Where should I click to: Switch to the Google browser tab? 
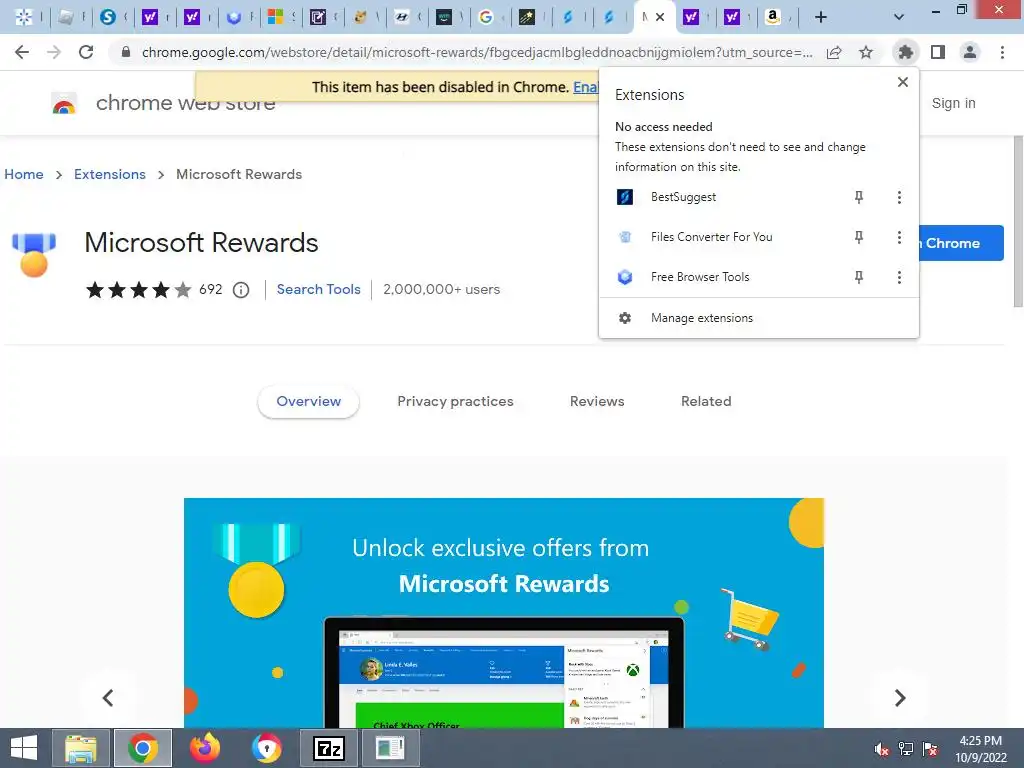[486, 18]
